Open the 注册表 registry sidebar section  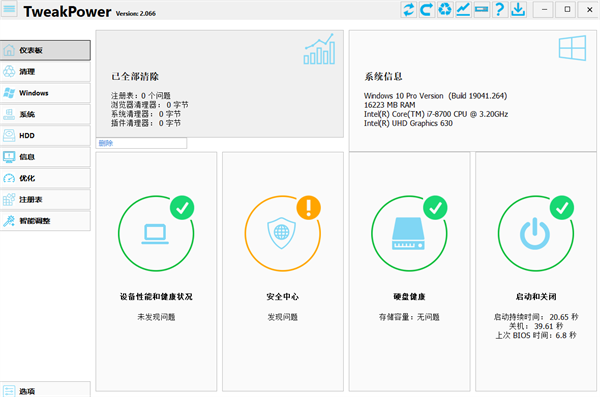[x=45, y=199]
